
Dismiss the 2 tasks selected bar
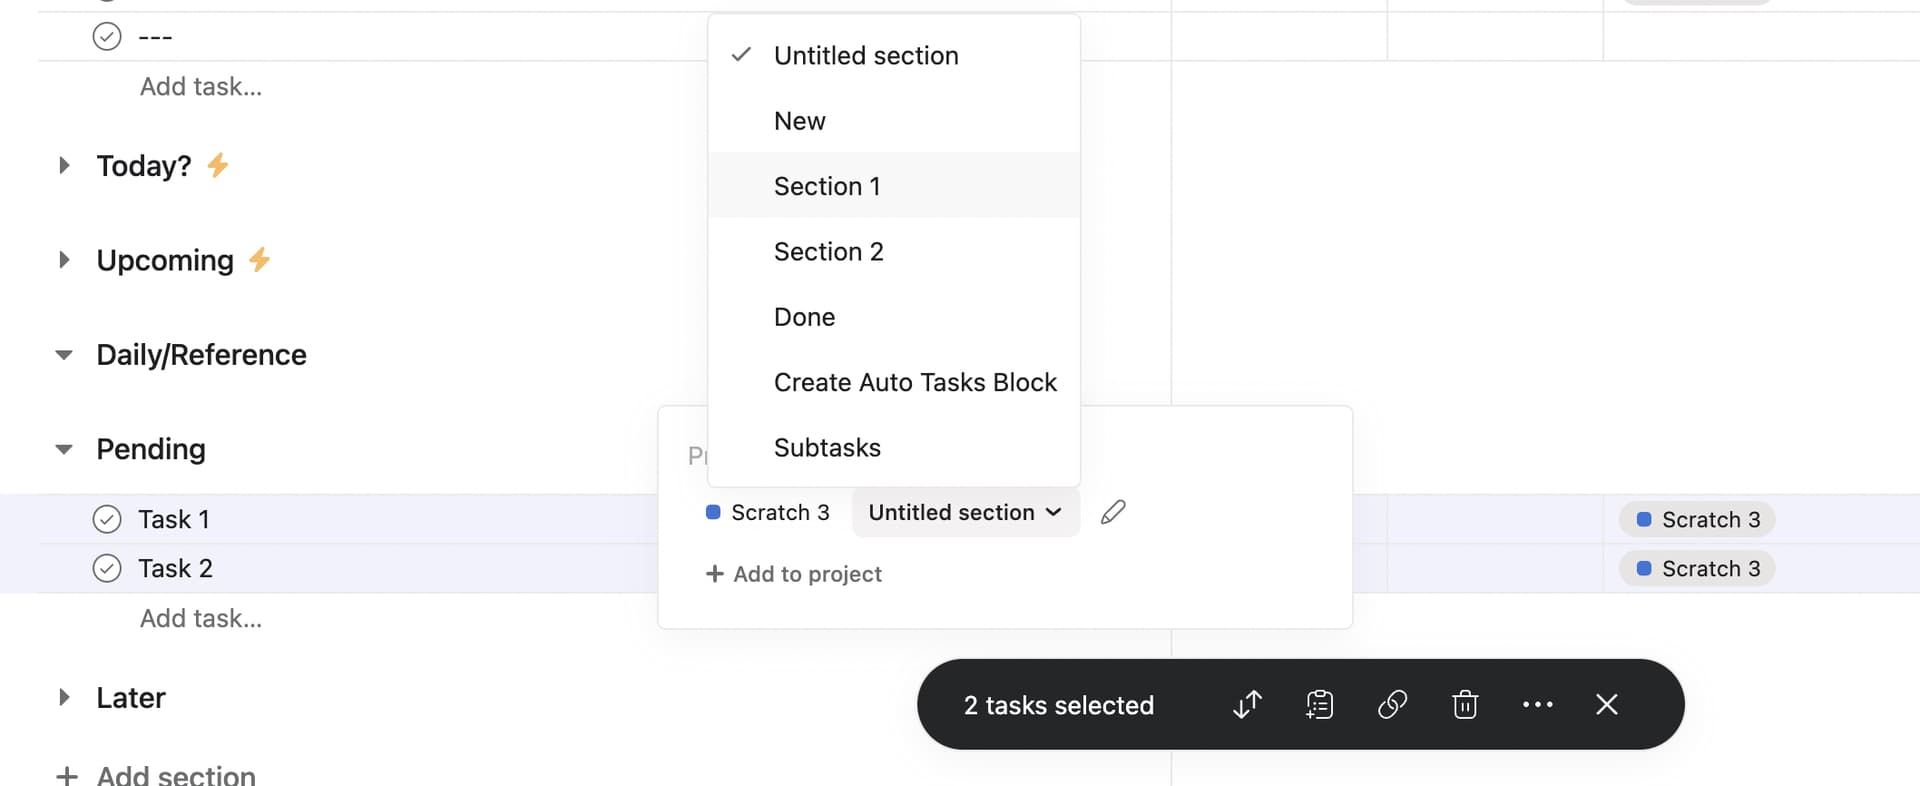pyautogui.click(x=1607, y=705)
